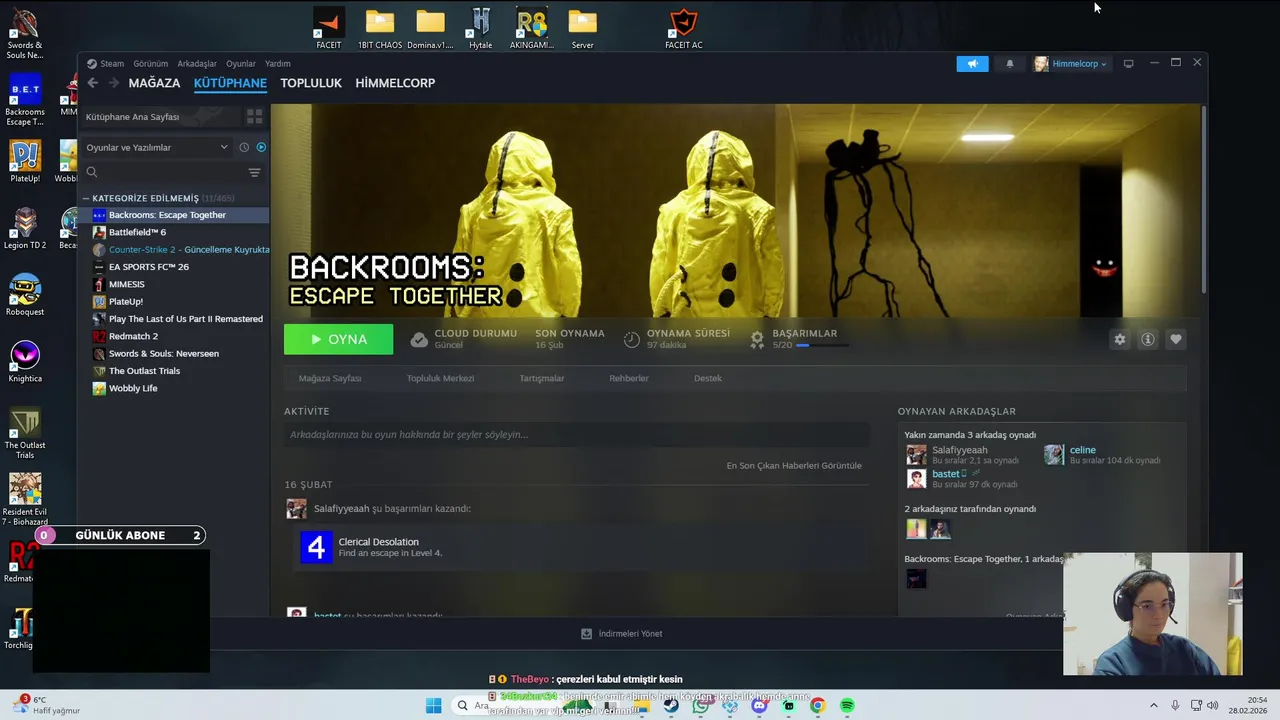The height and width of the screenshot is (720, 1280).
Task: Open the Tartışmalar link
Action: pyautogui.click(x=542, y=378)
